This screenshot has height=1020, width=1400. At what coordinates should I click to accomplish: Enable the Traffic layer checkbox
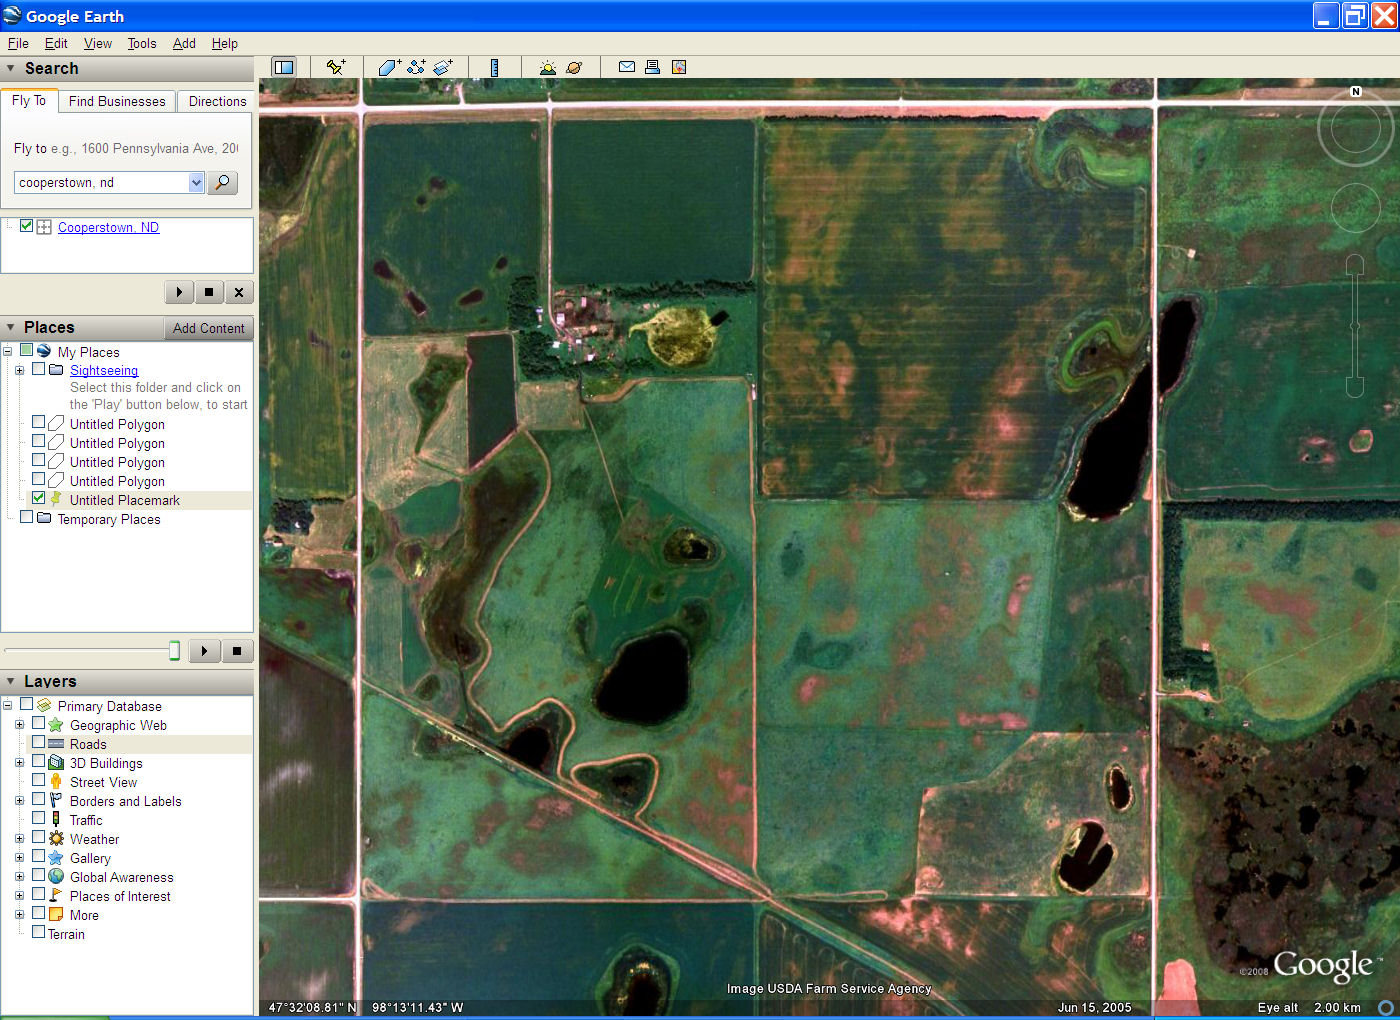pyautogui.click(x=39, y=818)
